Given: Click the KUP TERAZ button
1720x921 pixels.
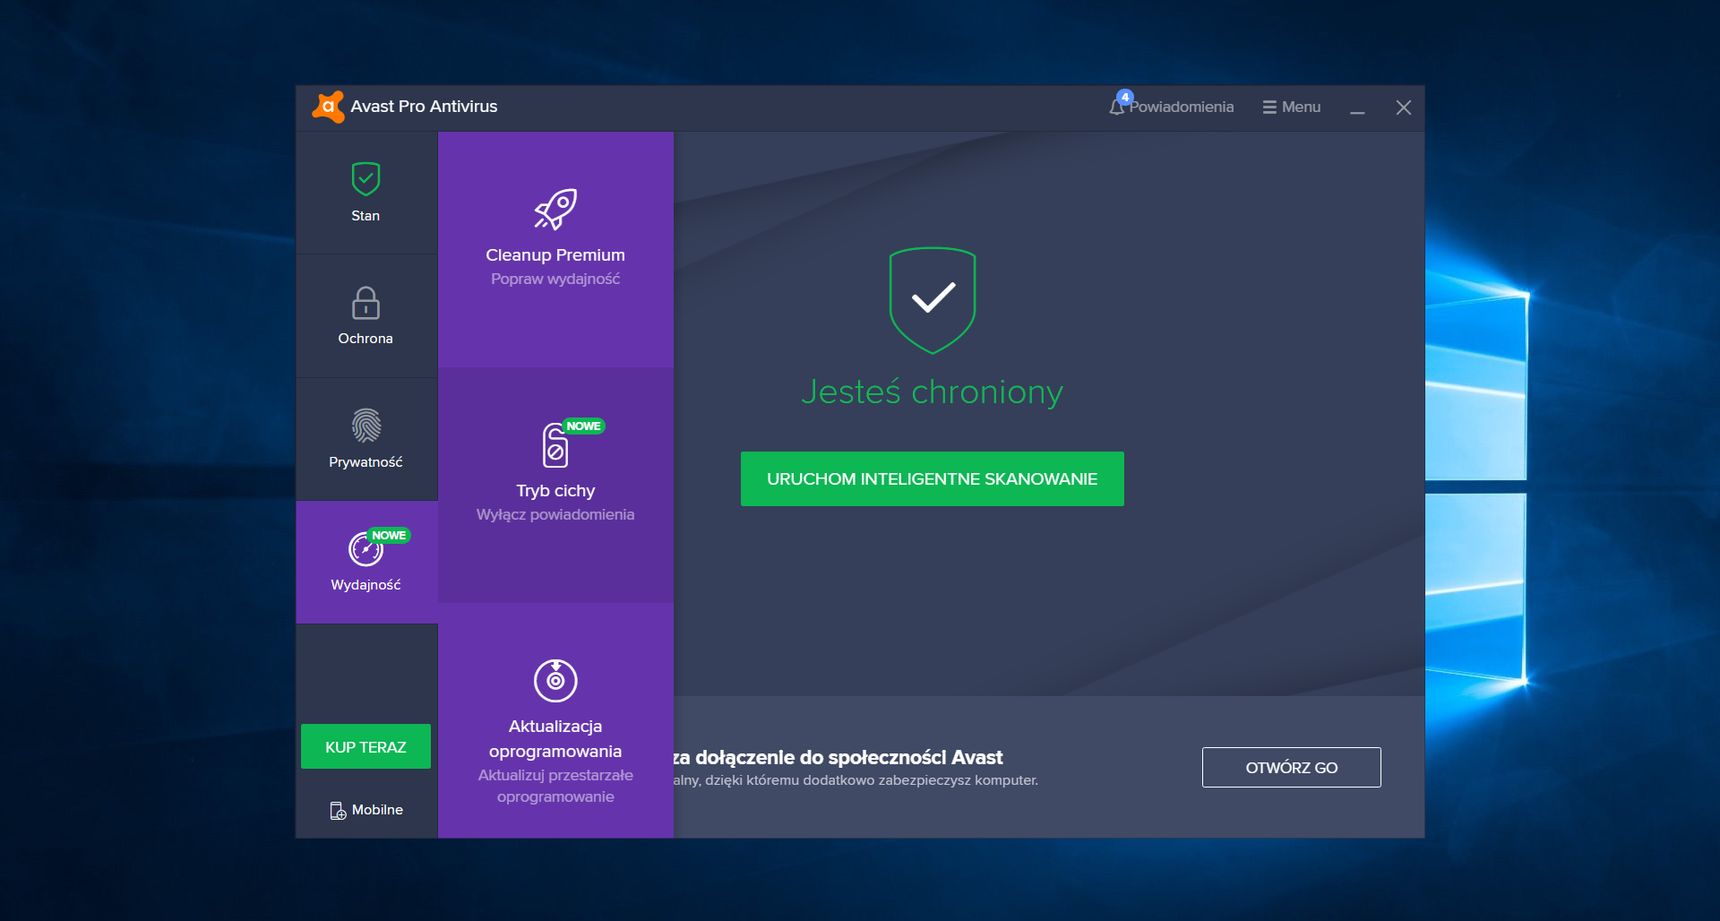Looking at the screenshot, I should tap(366, 747).
